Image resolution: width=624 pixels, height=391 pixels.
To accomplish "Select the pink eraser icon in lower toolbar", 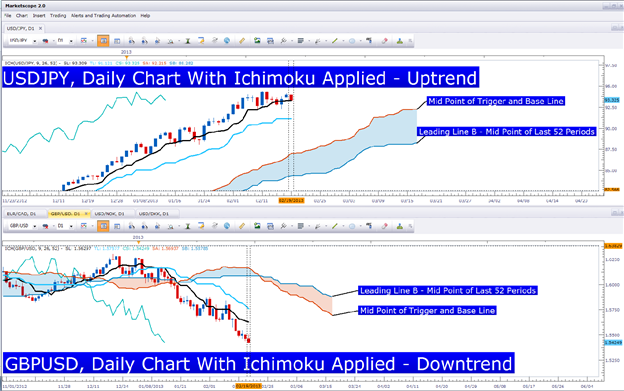I will point(384,226).
